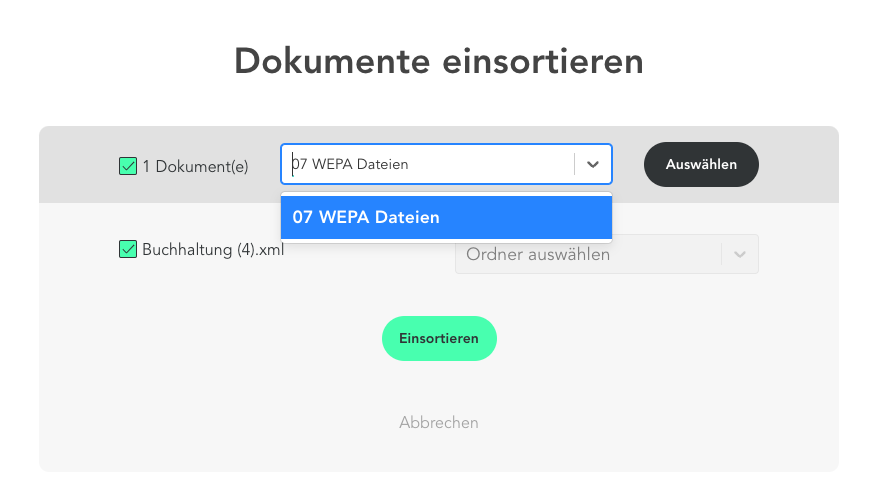This screenshot has height=501, width=881.
Task: Click empty gray header bar left of checkbox
Action: click(75, 165)
